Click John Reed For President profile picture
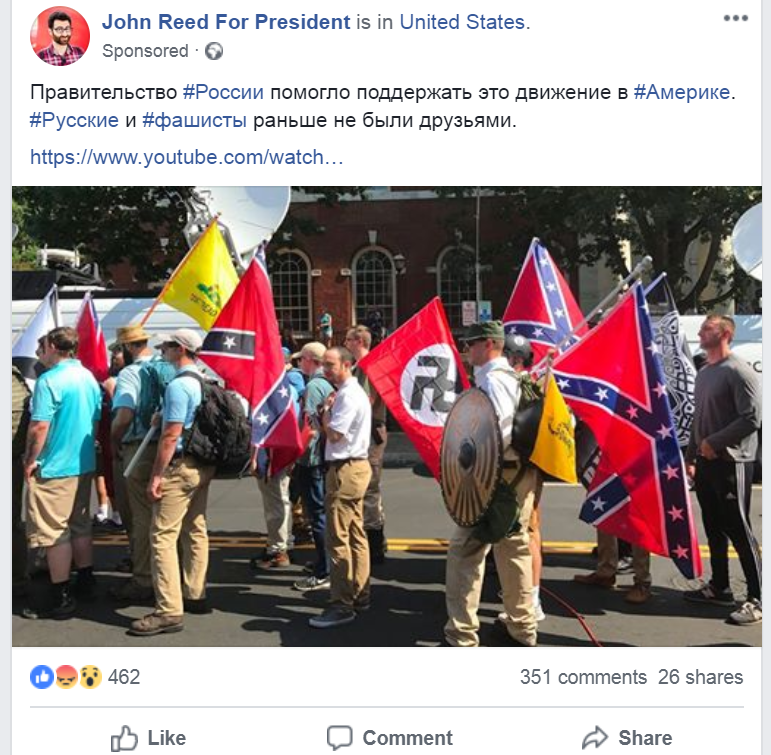Viewport: 771px width, 755px height. click(60, 36)
